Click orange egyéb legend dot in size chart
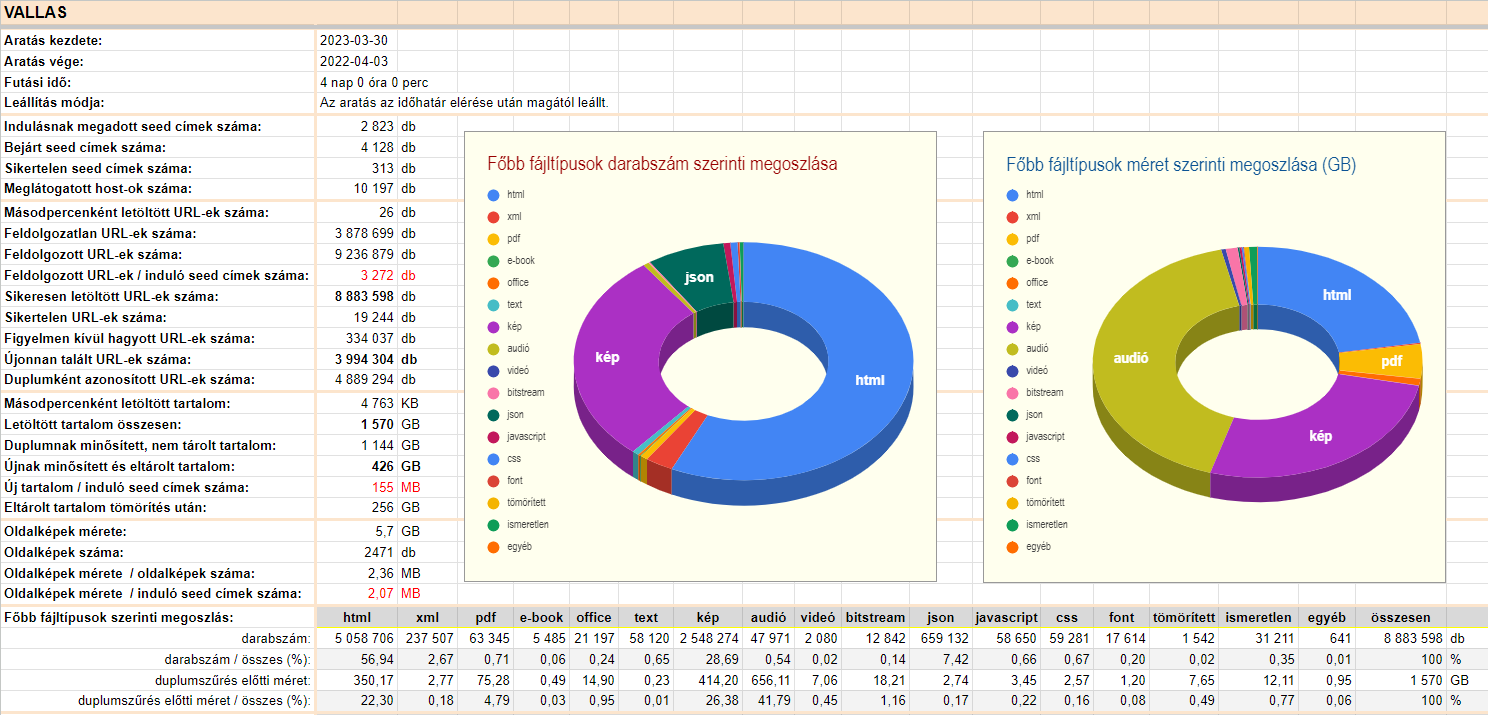The height and width of the screenshot is (715, 1488). [1013, 547]
